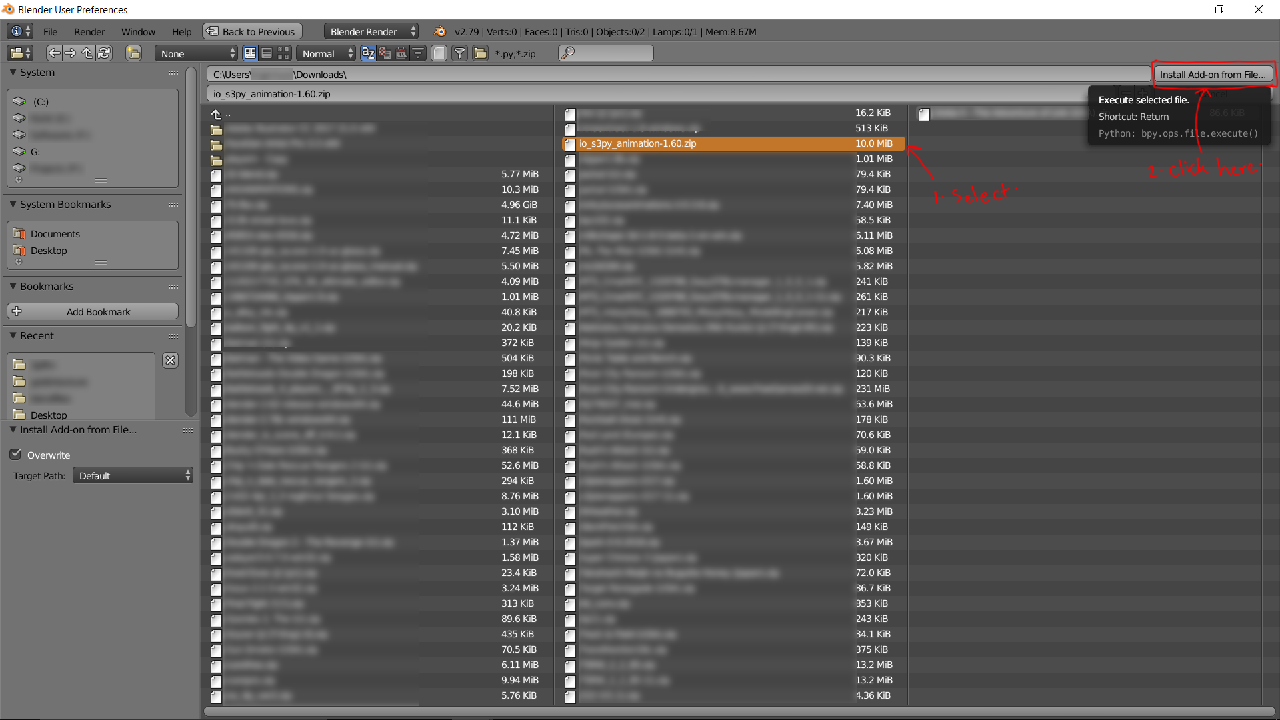The width and height of the screenshot is (1280, 720).
Task: Open the Render menu
Action: pyautogui.click(x=89, y=32)
